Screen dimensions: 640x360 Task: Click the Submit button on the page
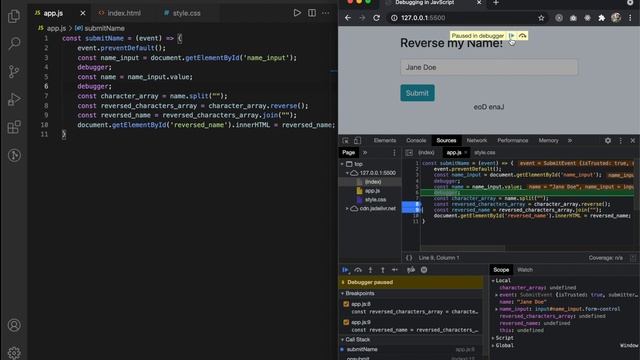pyautogui.click(x=417, y=93)
